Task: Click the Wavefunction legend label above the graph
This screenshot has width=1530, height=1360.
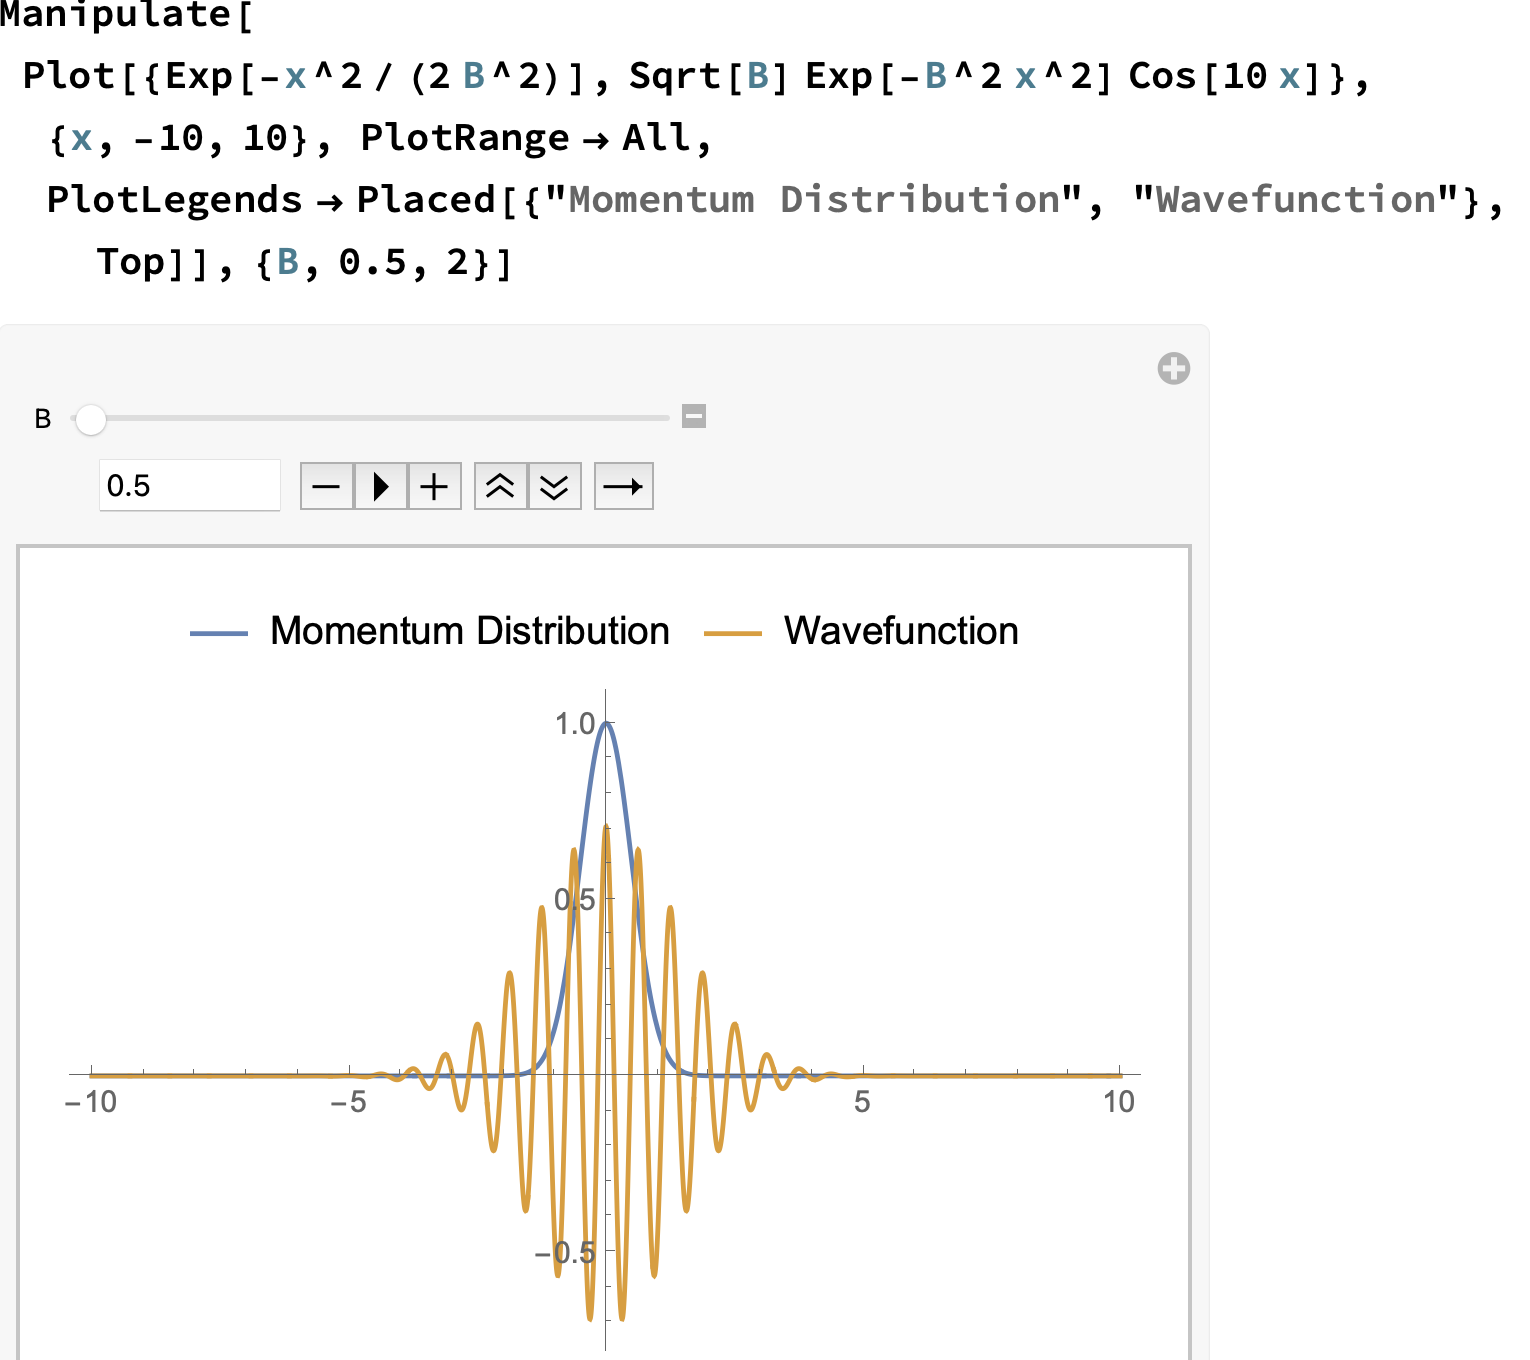Action: coord(900,632)
